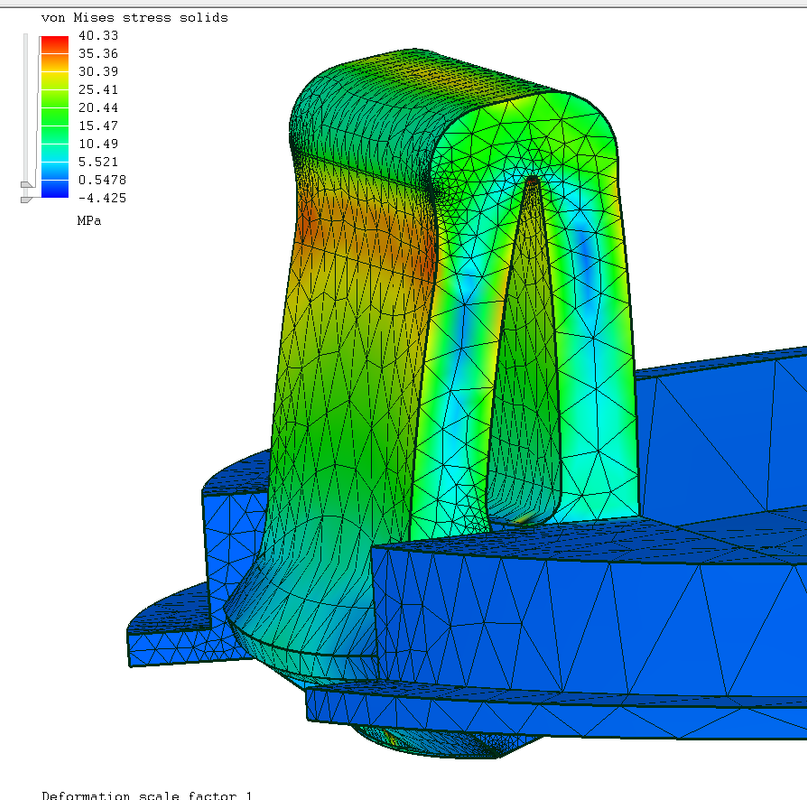Click the legend value 15.47
The height and width of the screenshot is (800, 807).
[98, 126]
